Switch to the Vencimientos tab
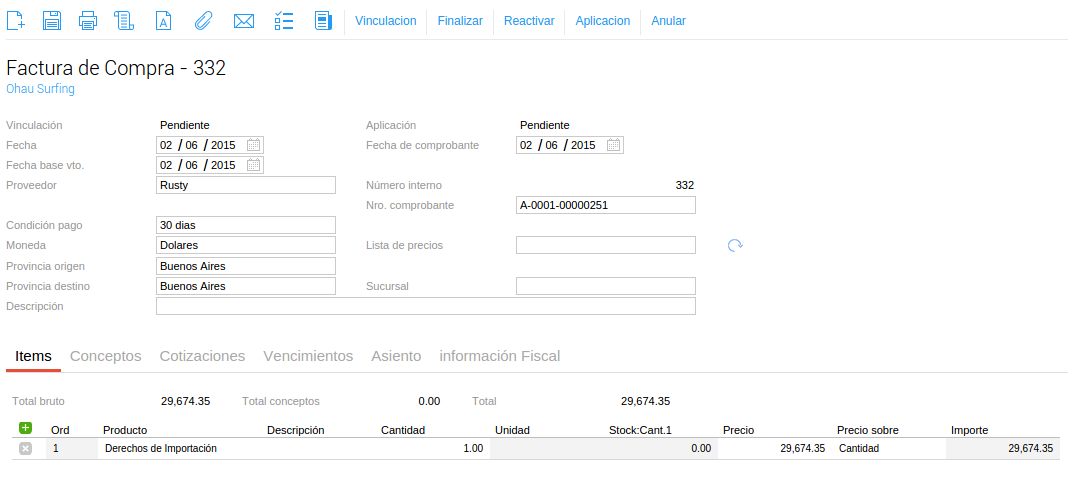The image size is (1068, 488). (308, 356)
